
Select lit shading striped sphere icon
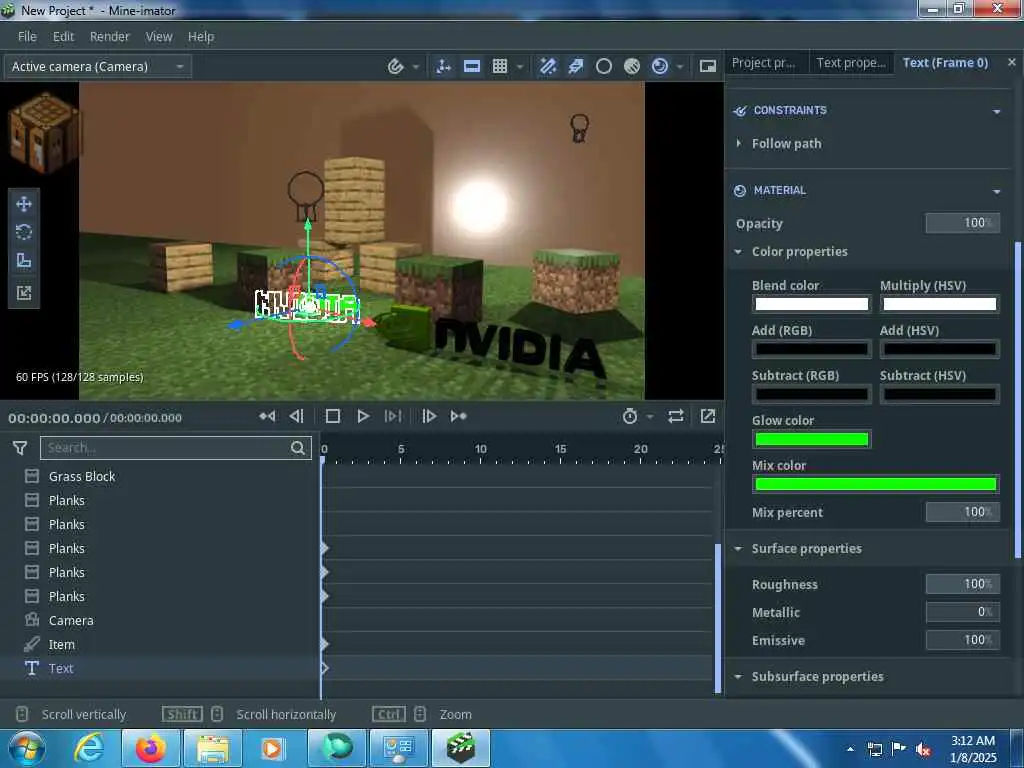tap(632, 66)
